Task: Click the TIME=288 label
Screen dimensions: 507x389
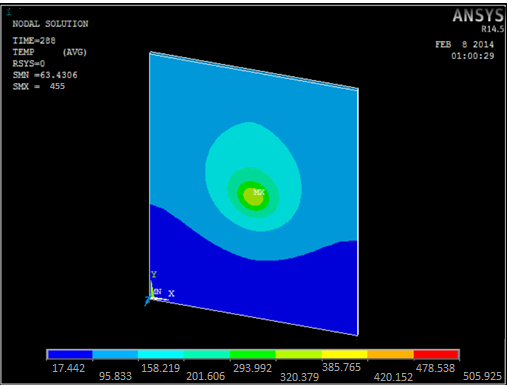Action: pos(34,41)
